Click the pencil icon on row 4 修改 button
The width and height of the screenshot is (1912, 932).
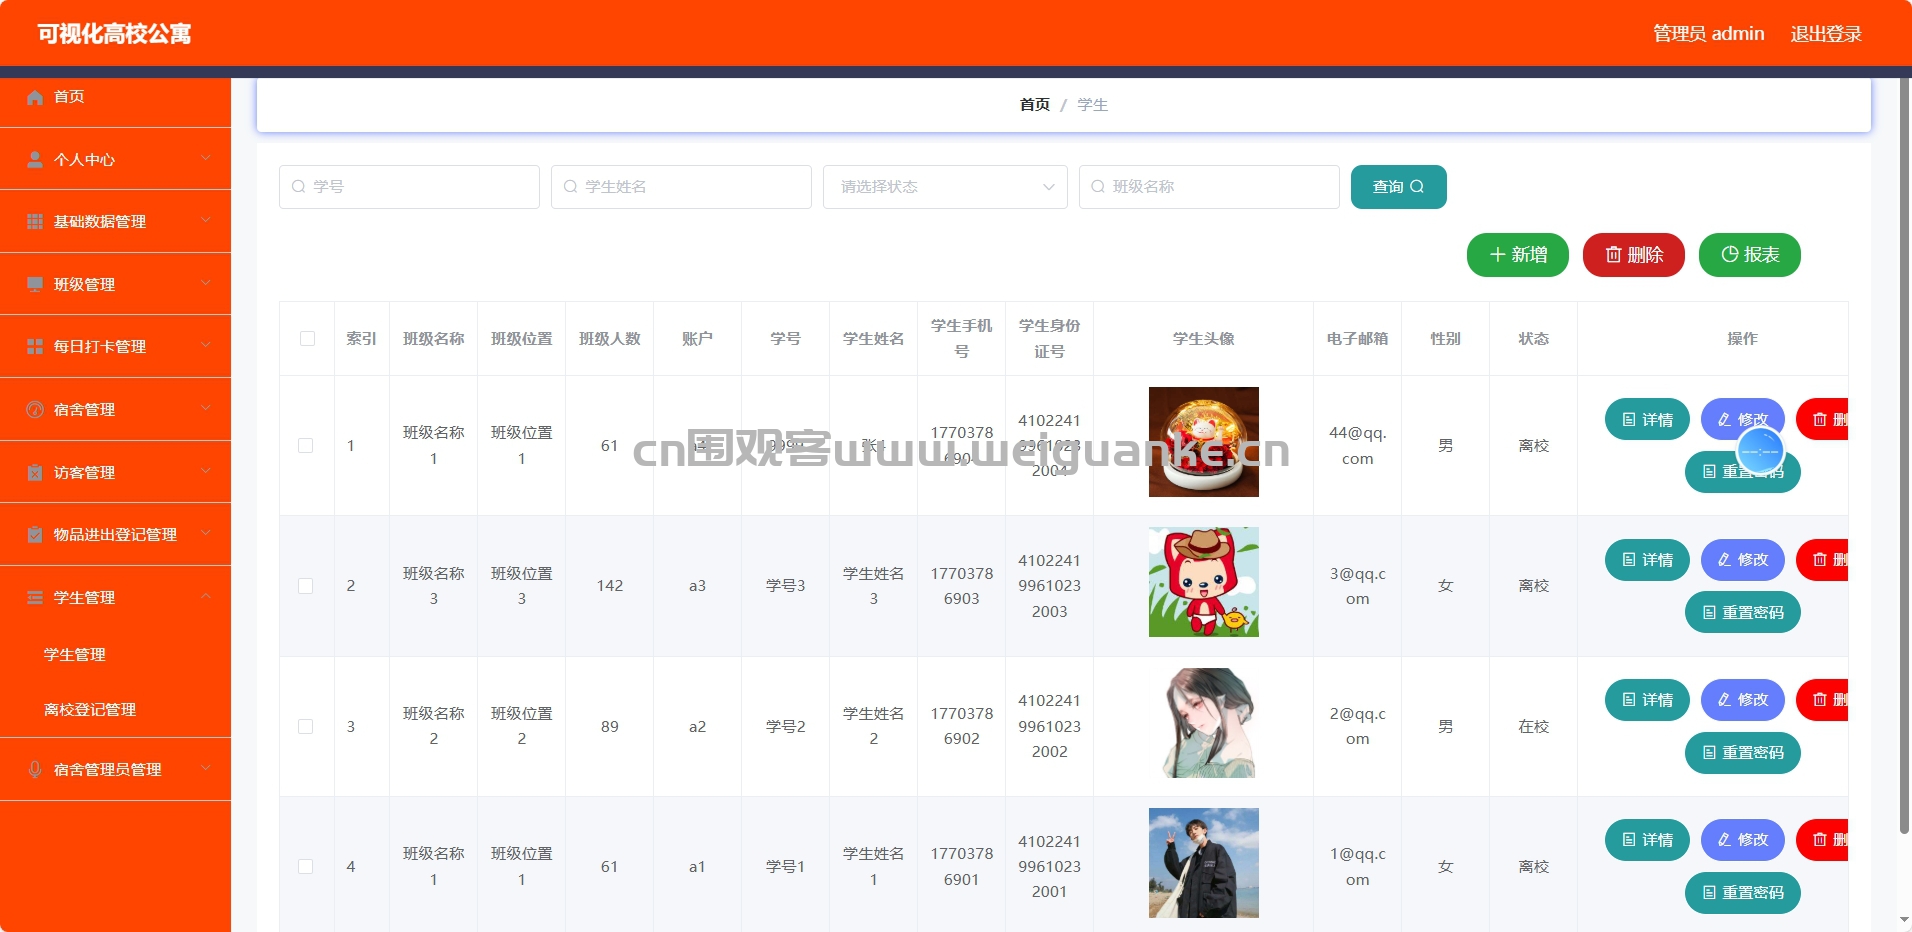1725,840
